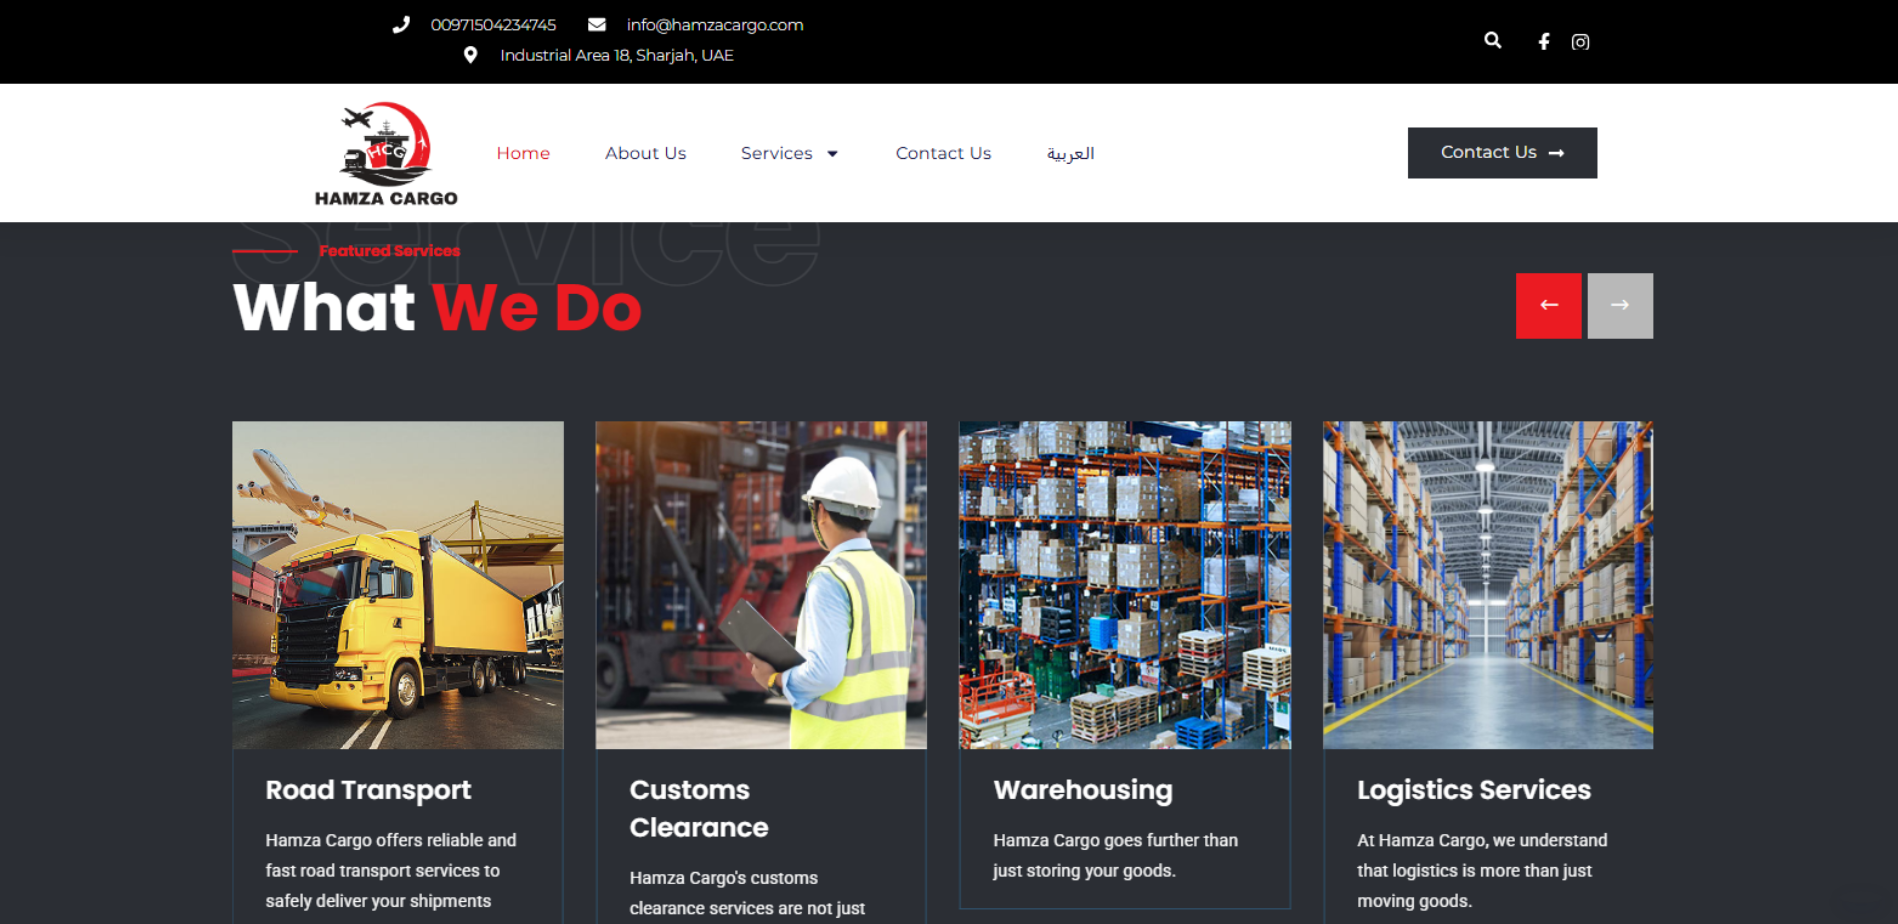This screenshot has height=924, width=1898.
Task: Open the Road Transport truck image
Action: pyautogui.click(x=398, y=585)
